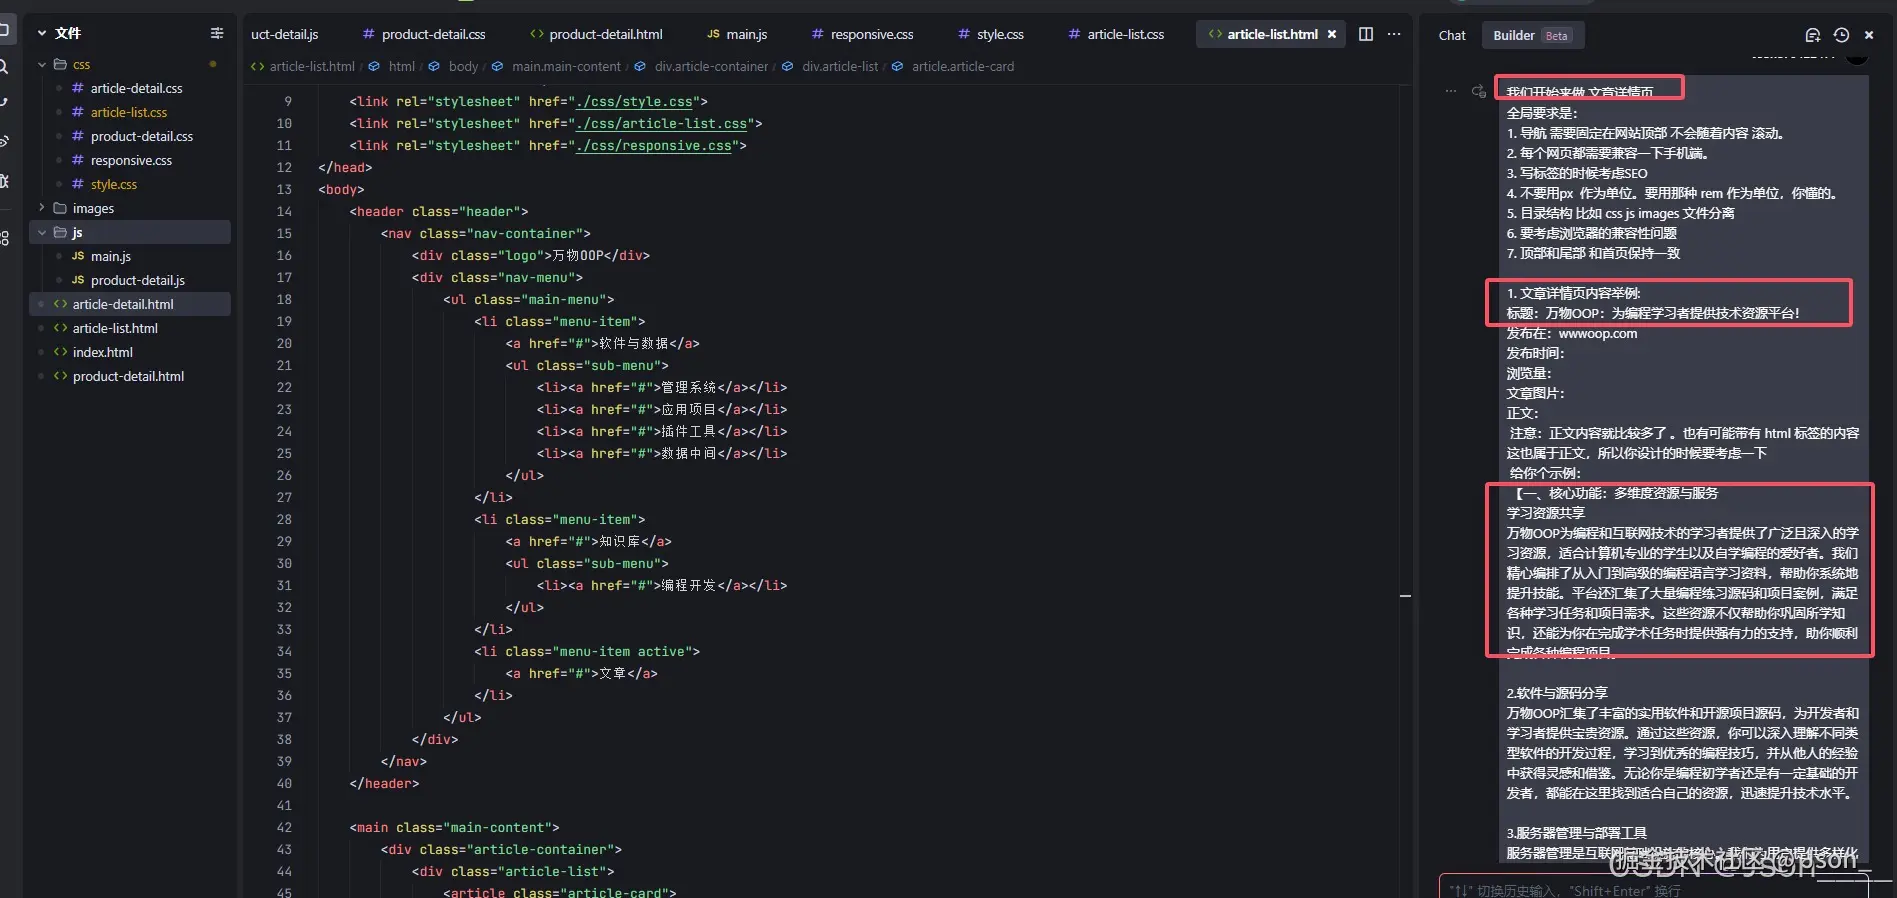Start a new chat session in the Builder panel

click(x=1812, y=35)
